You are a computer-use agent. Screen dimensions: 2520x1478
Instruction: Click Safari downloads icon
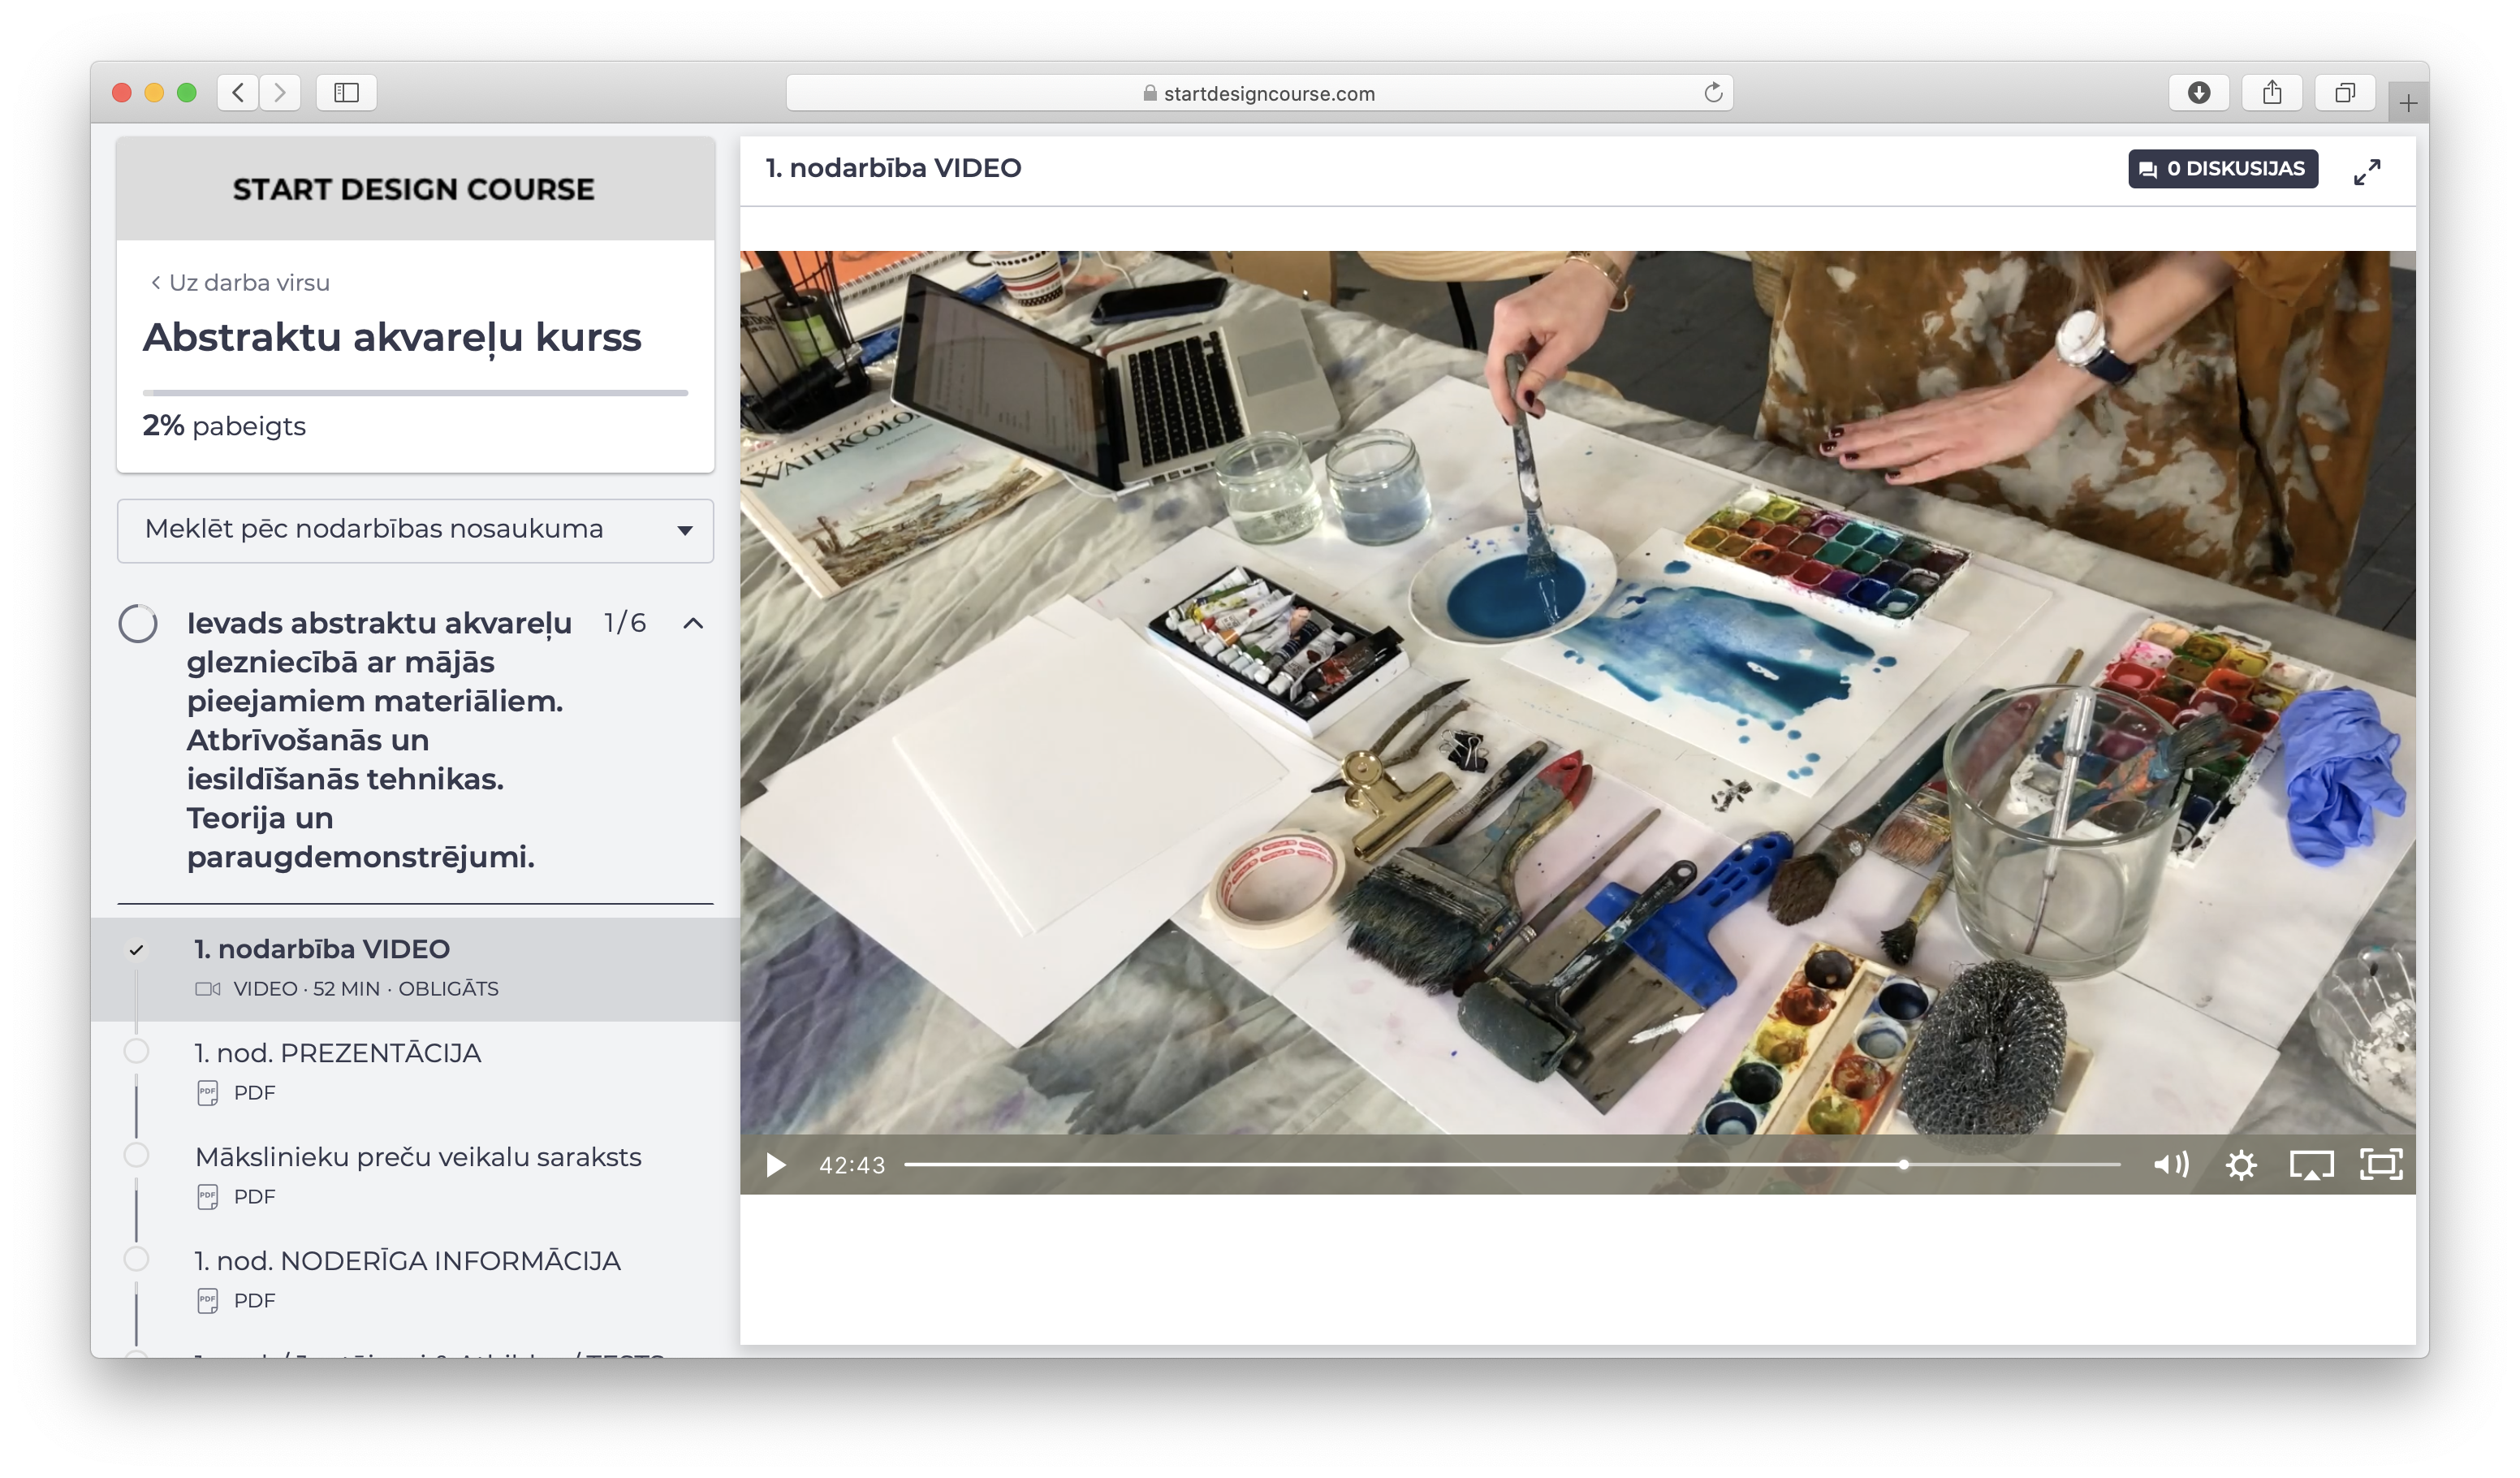[x=2198, y=93]
